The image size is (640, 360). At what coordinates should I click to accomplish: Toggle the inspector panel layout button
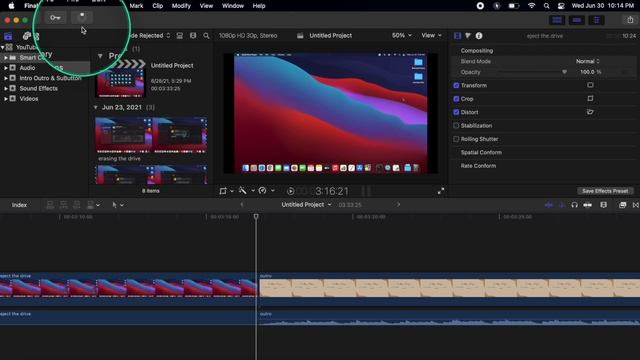596,20
